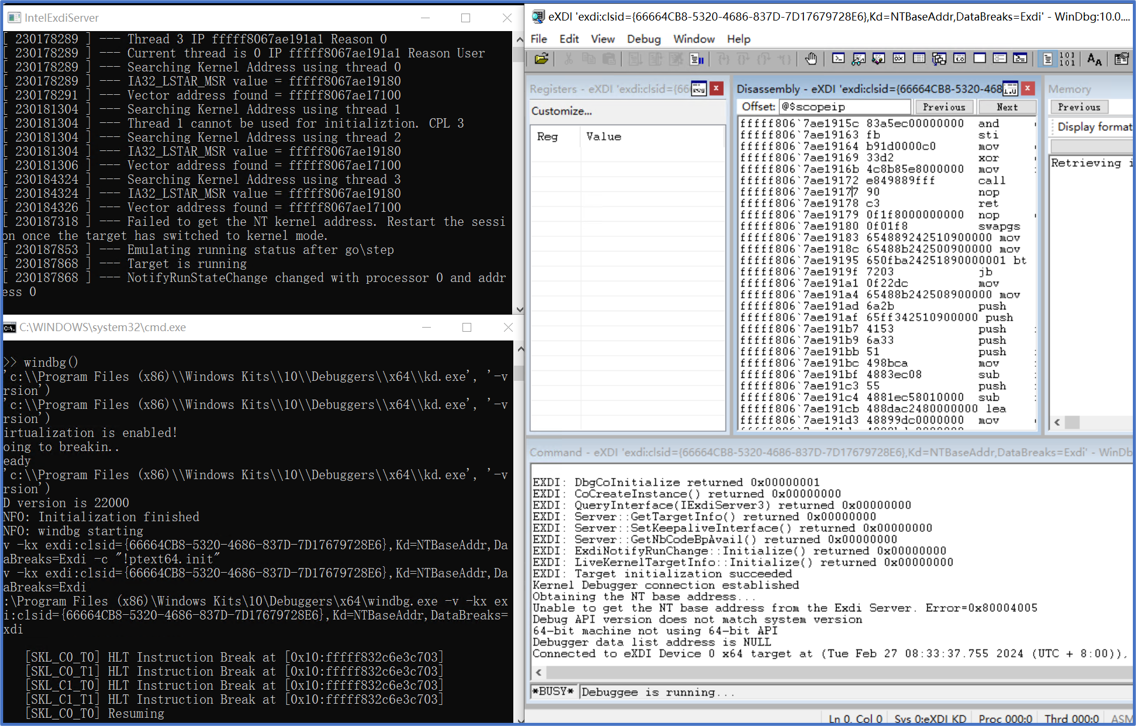The height and width of the screenshot is (726, 1136).
Task: Toggle Source mode off (101) button
Action: tap(1067, 60)
